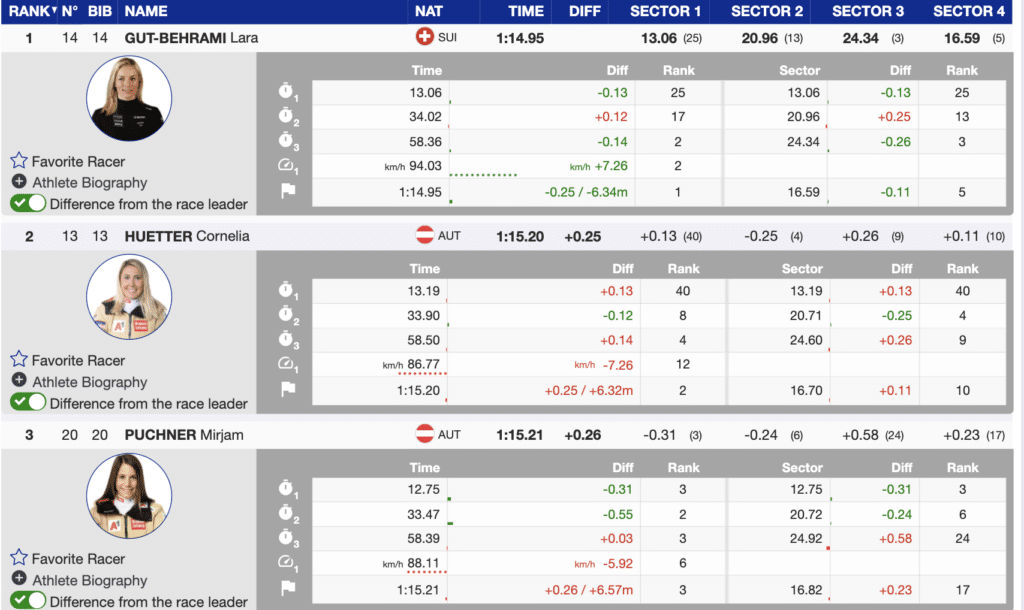Open Favorite Racer link for Huetter
The height and width of the screenshot is (610, 1024).
pyautogui.click(x=78, y=360)
